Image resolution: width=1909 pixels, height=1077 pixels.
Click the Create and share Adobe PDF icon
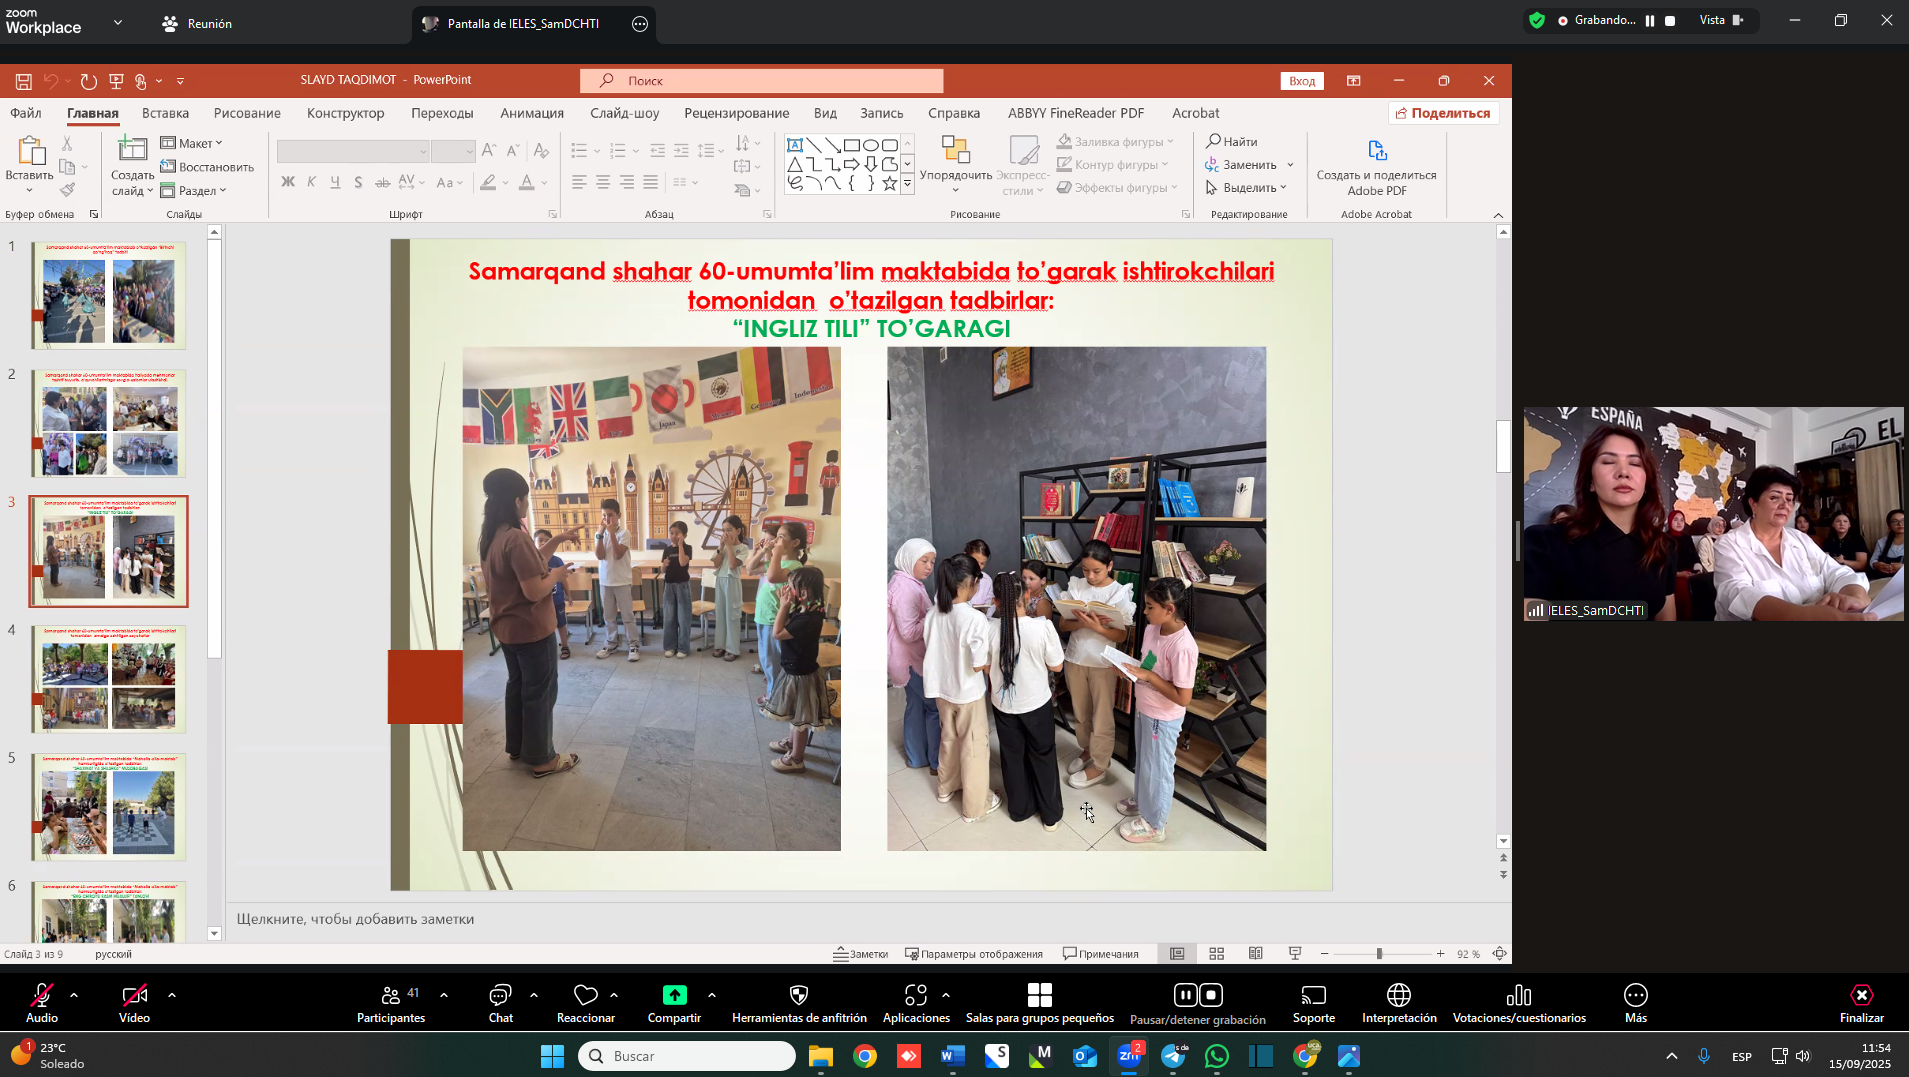1377,151
